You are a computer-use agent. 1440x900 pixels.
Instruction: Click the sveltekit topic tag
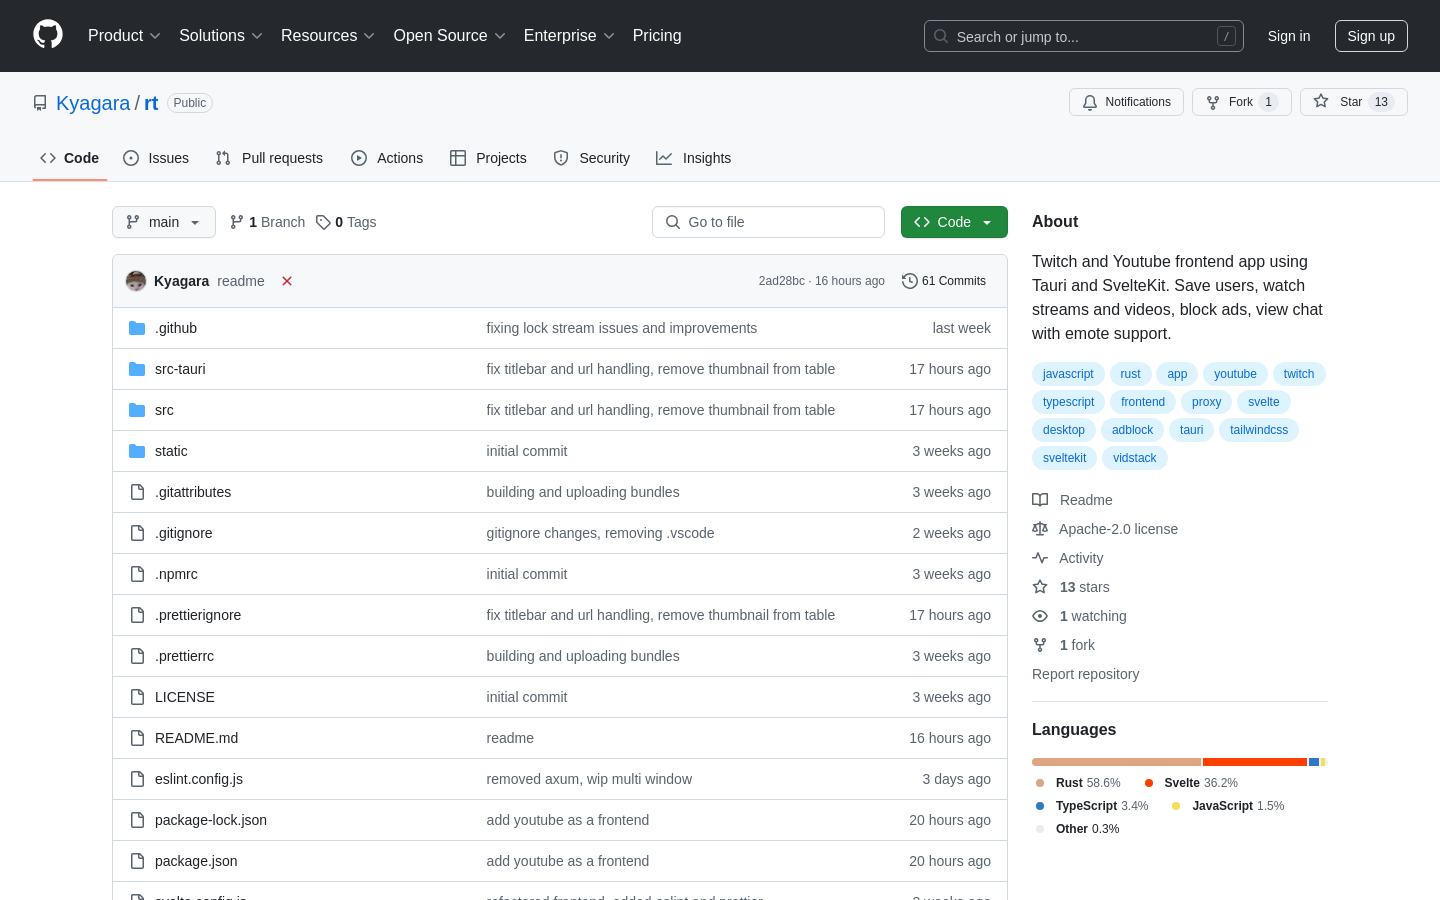coord(1065,458)
